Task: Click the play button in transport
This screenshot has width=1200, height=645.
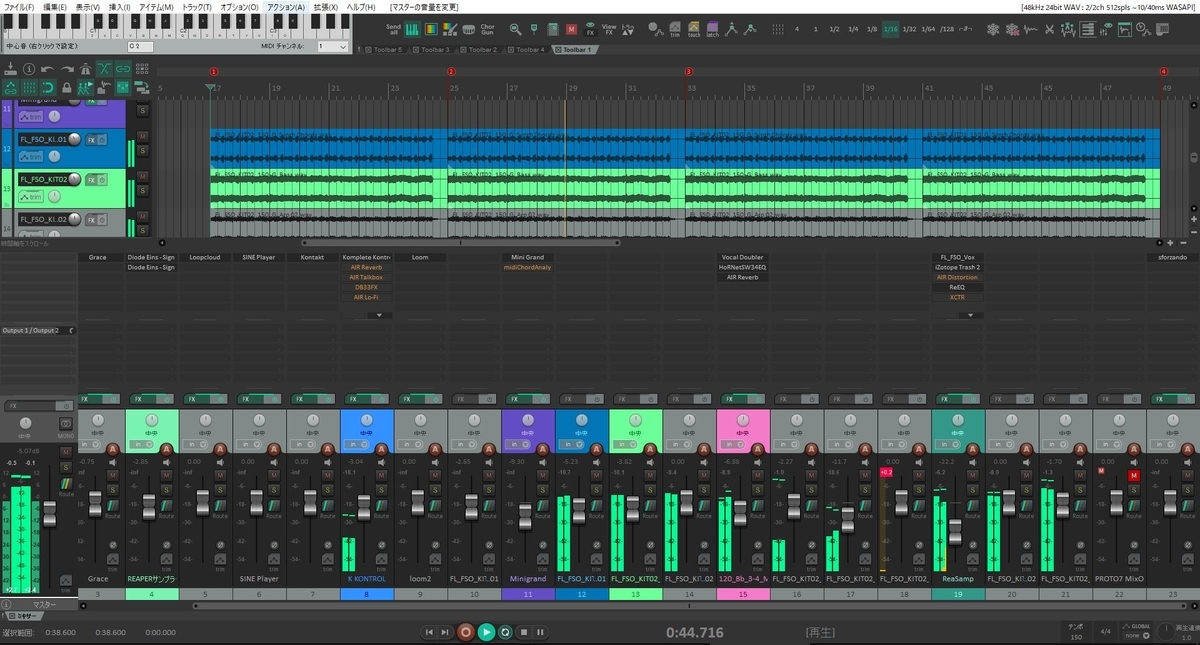Action: [486, 632]
